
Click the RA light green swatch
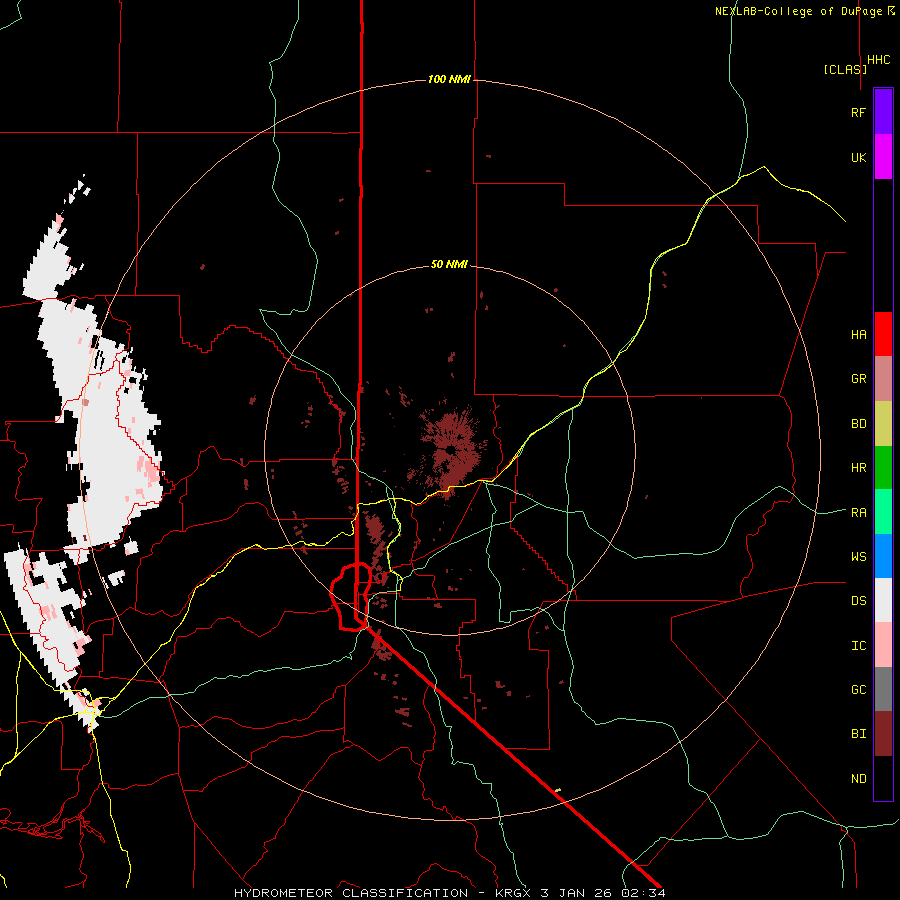pos(883,512)
